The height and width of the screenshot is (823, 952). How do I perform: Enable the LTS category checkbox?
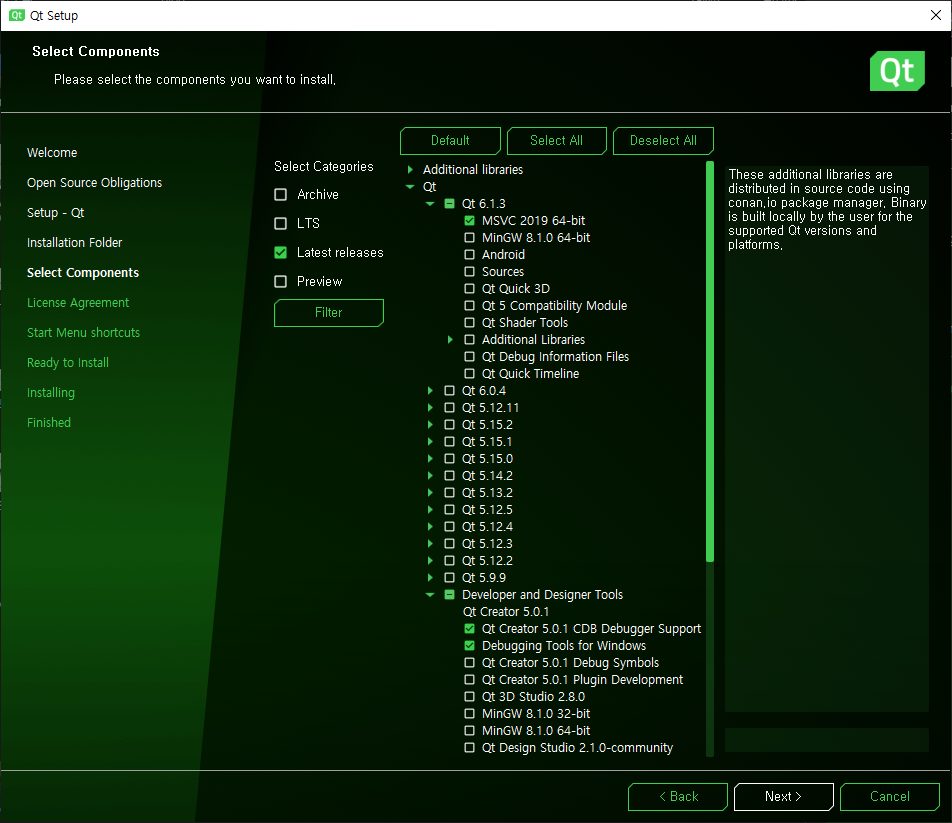pos(280,223)
